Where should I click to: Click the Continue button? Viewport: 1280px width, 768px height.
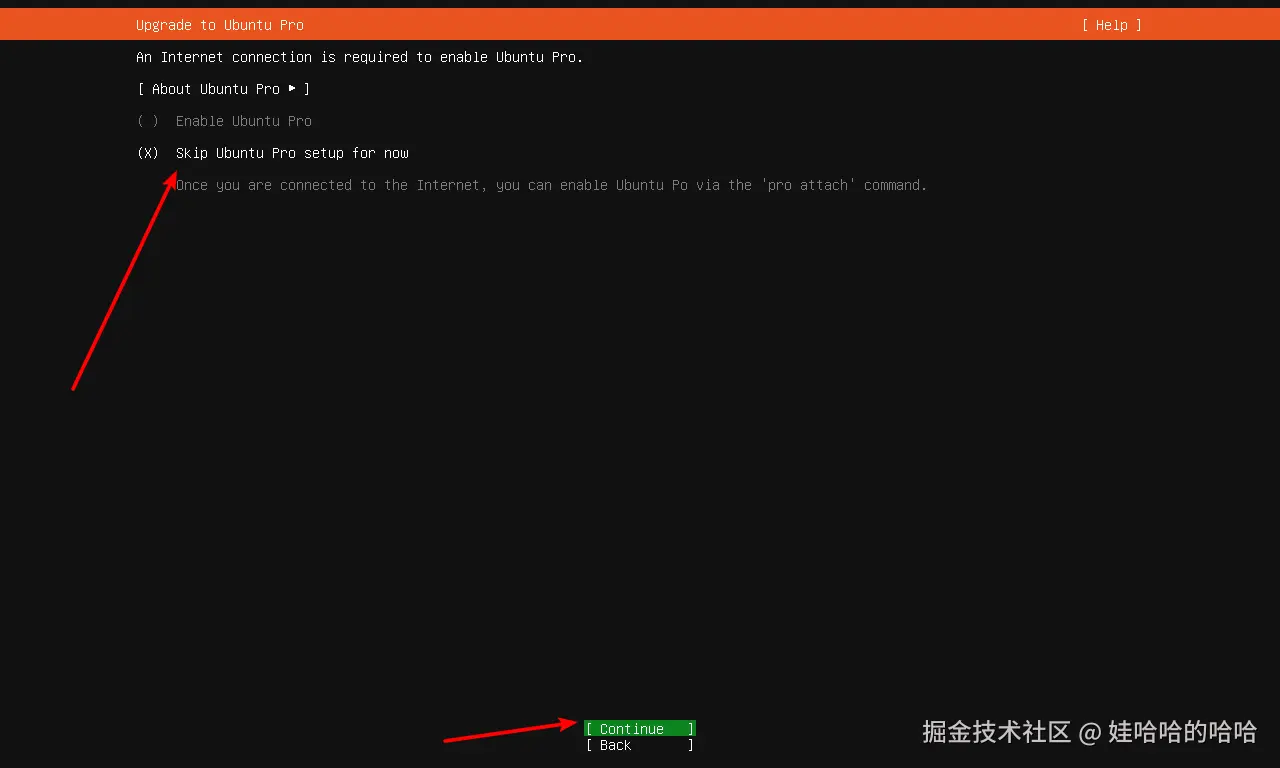(640, 729)
